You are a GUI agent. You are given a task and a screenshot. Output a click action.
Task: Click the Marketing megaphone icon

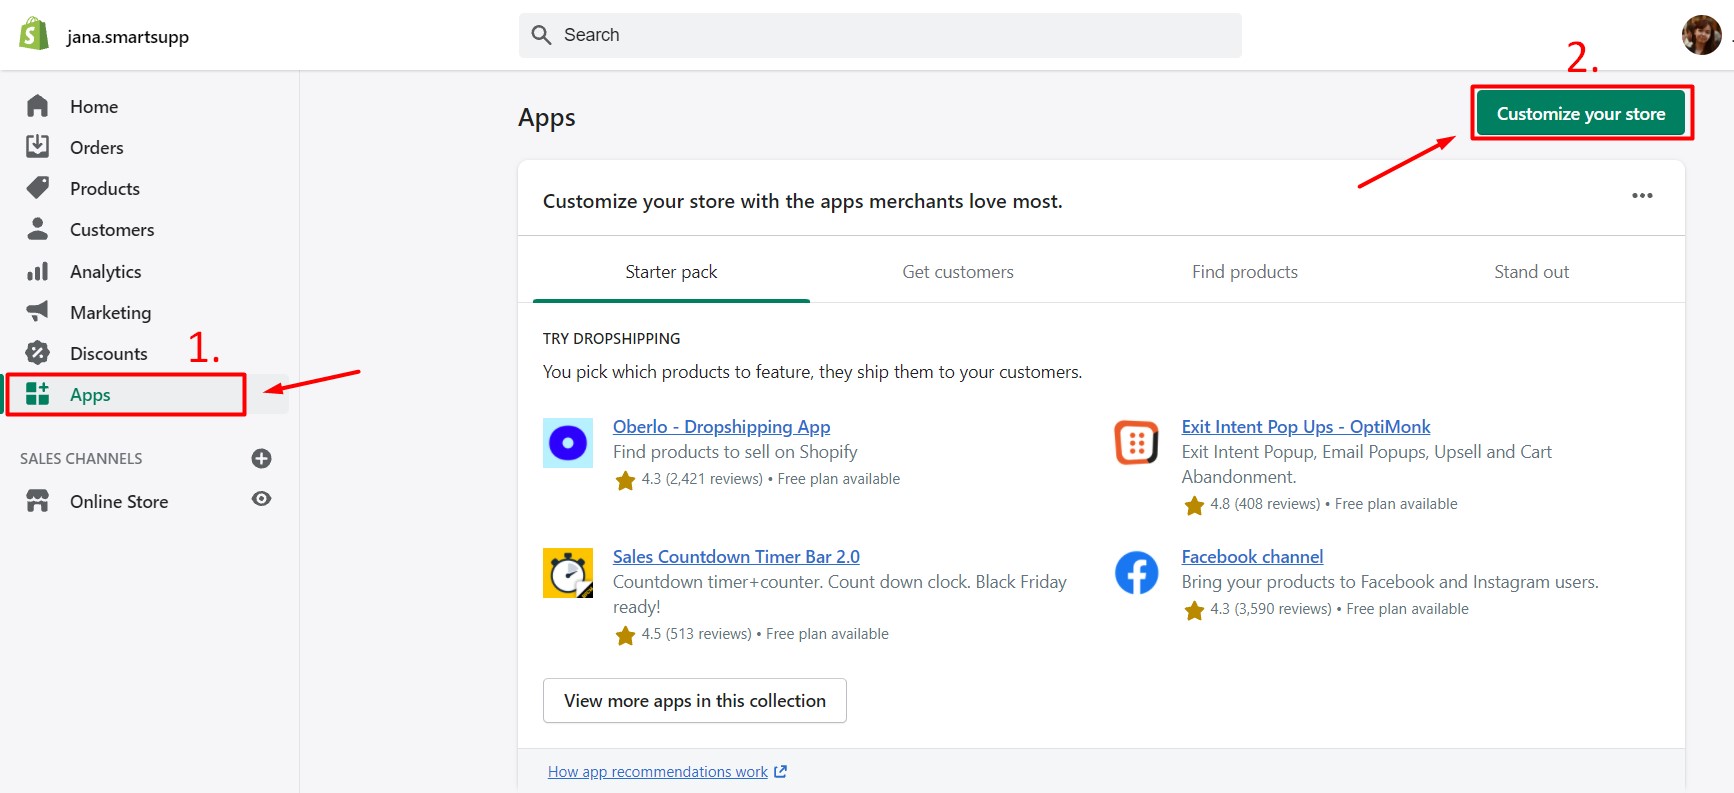click(38, 312)
